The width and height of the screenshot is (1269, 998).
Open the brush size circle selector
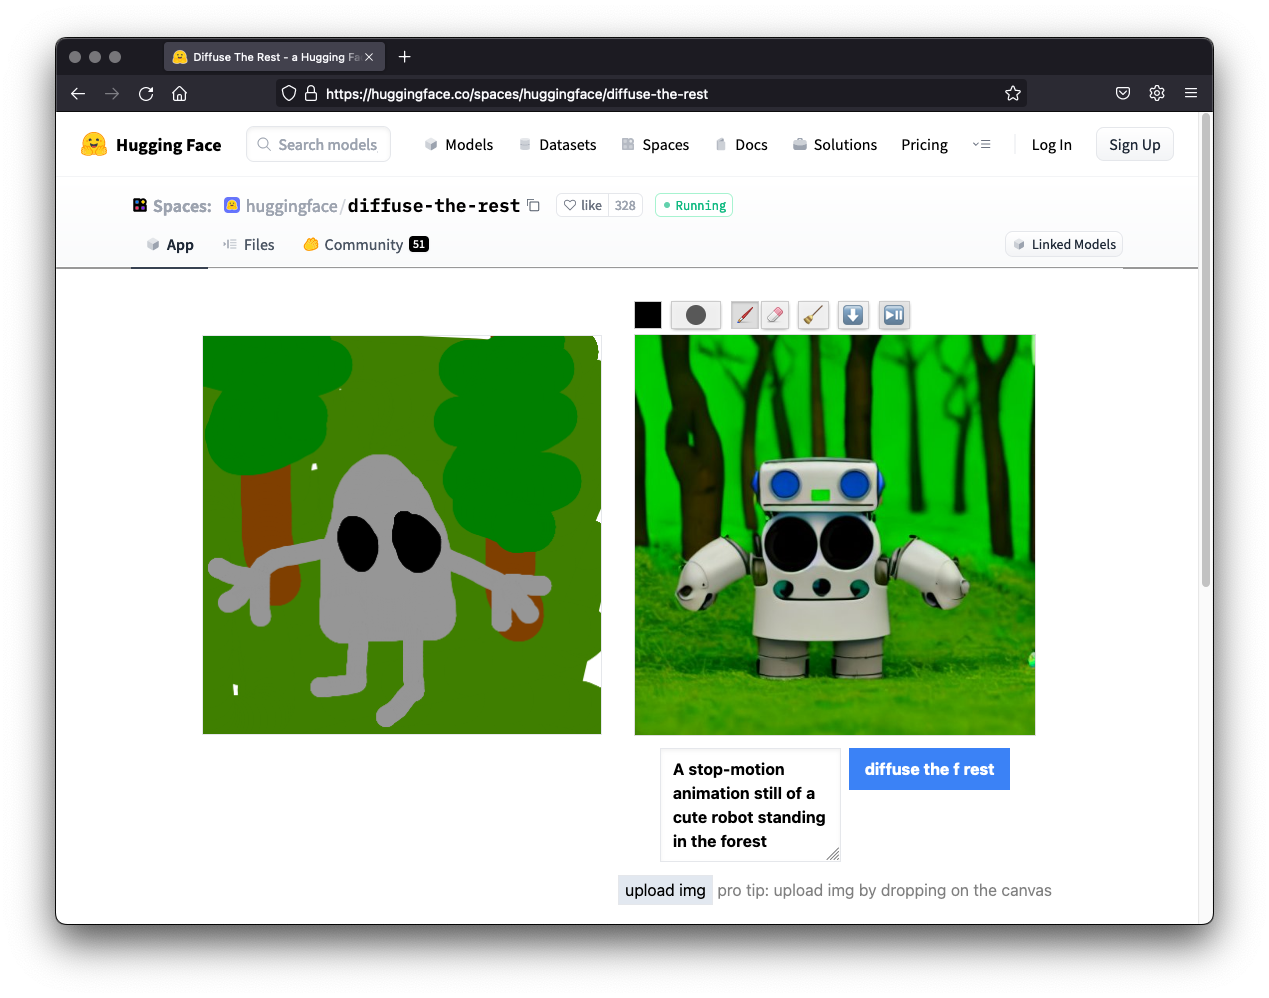click(696, 315)
